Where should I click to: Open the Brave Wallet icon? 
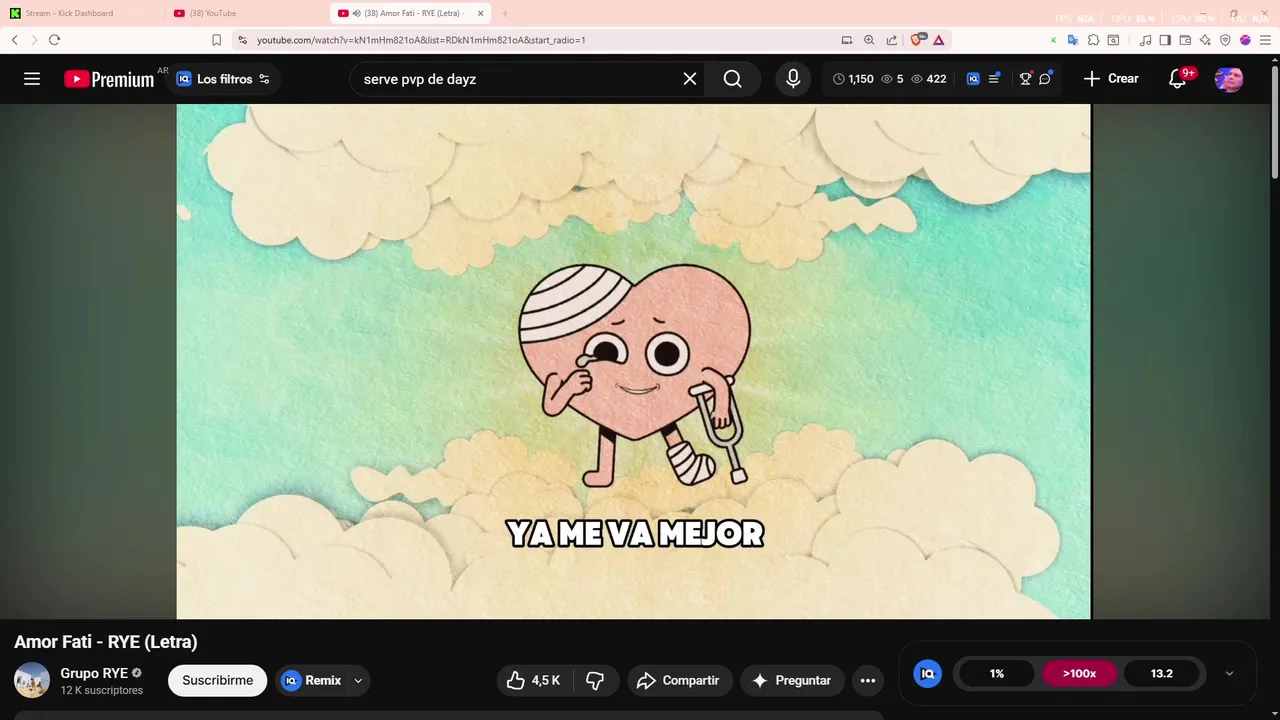[1185, 40]
